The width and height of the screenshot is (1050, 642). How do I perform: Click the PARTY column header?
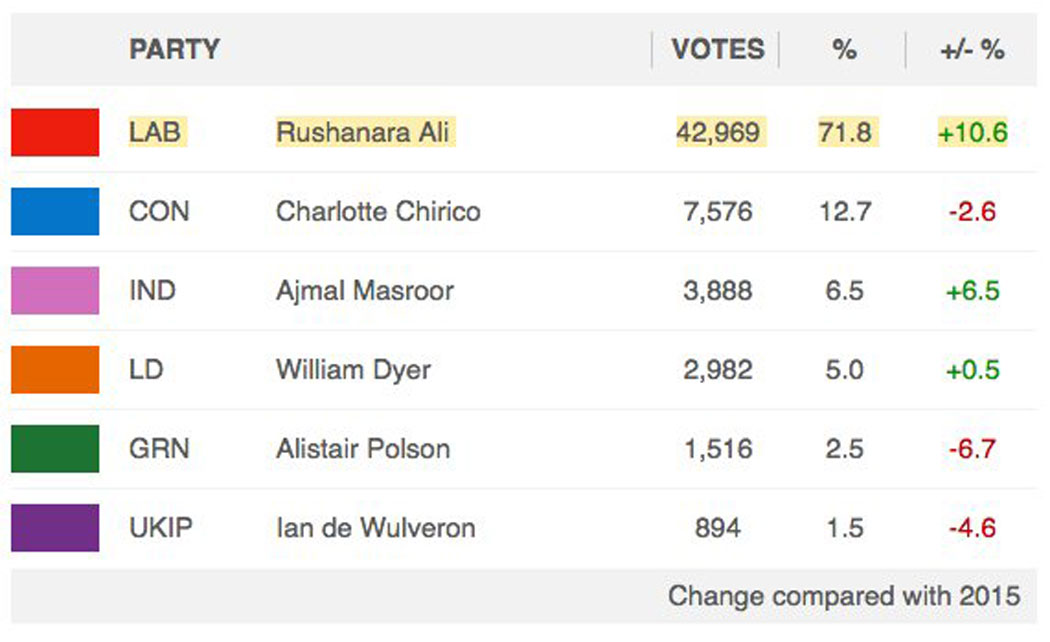174,49
